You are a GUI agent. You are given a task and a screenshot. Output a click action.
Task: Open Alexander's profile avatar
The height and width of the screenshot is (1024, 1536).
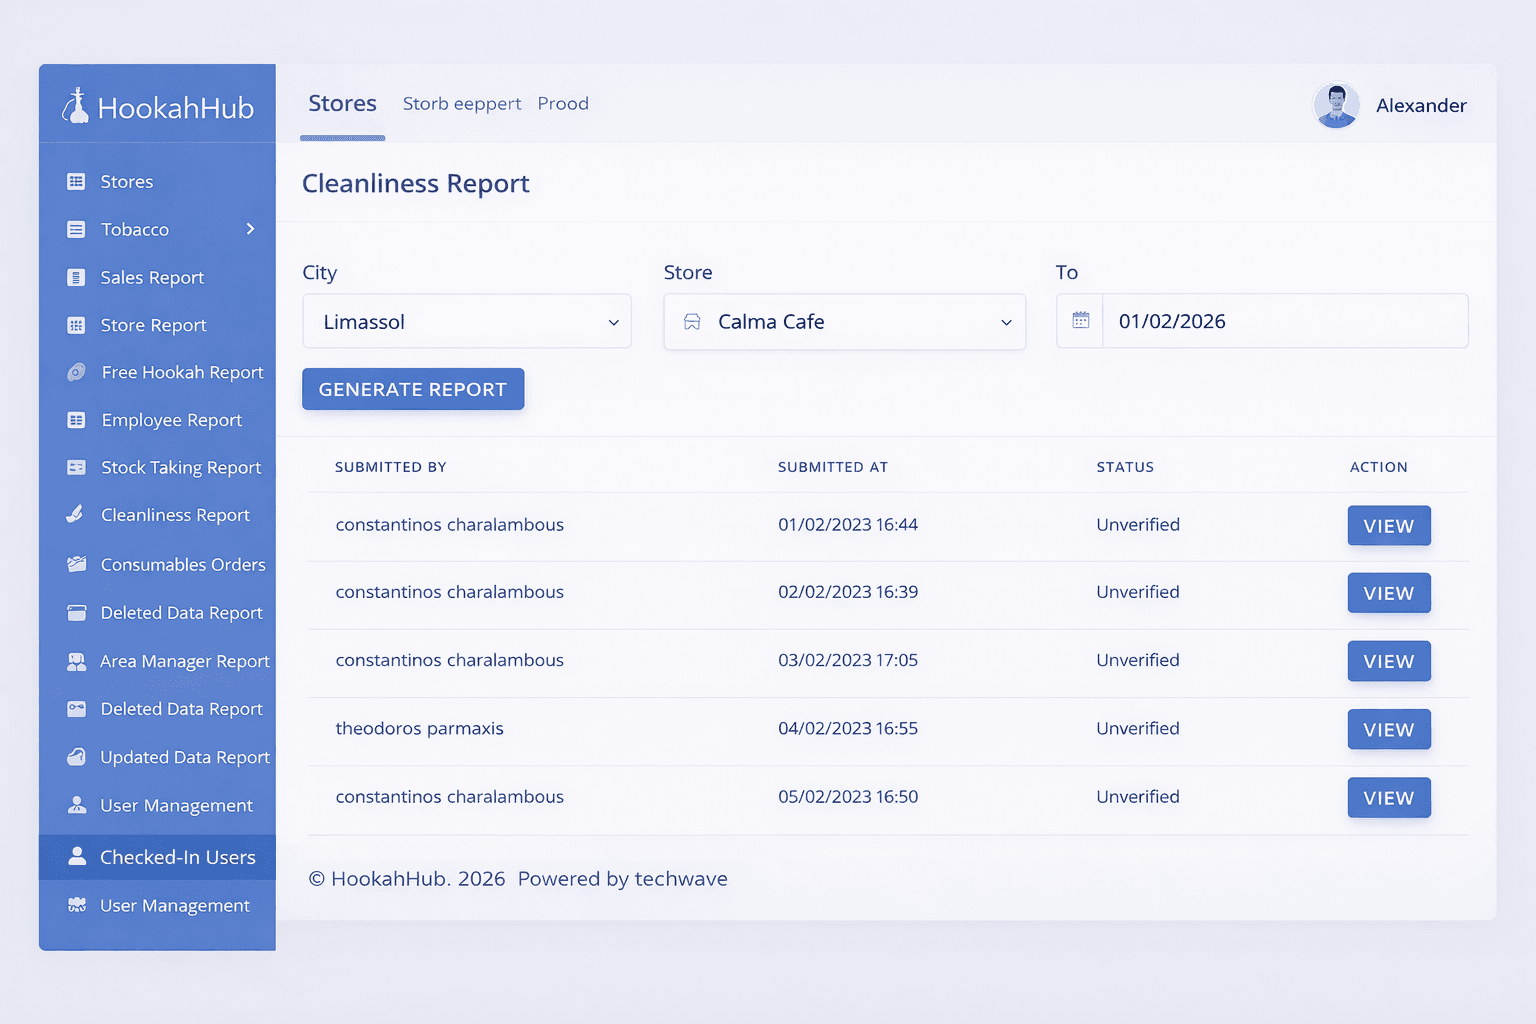[1336, 105]
